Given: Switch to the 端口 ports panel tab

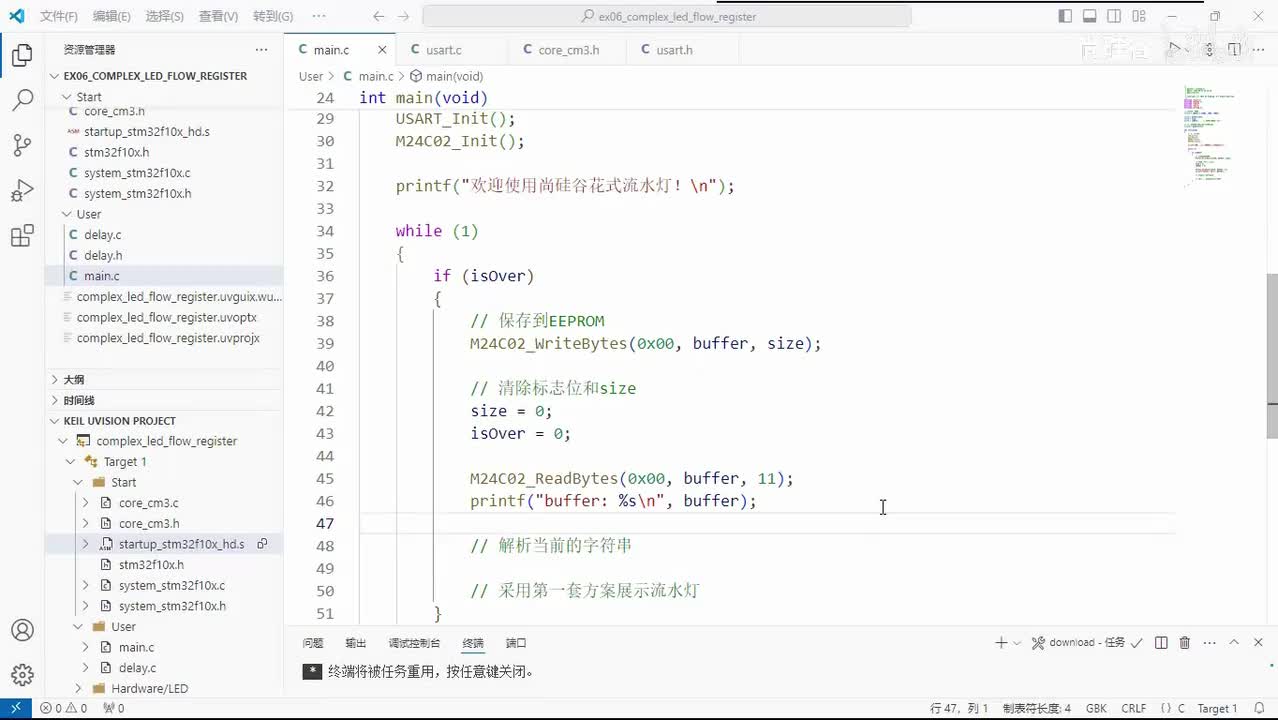Looking at the screenshot, I should tap(516, 643).
